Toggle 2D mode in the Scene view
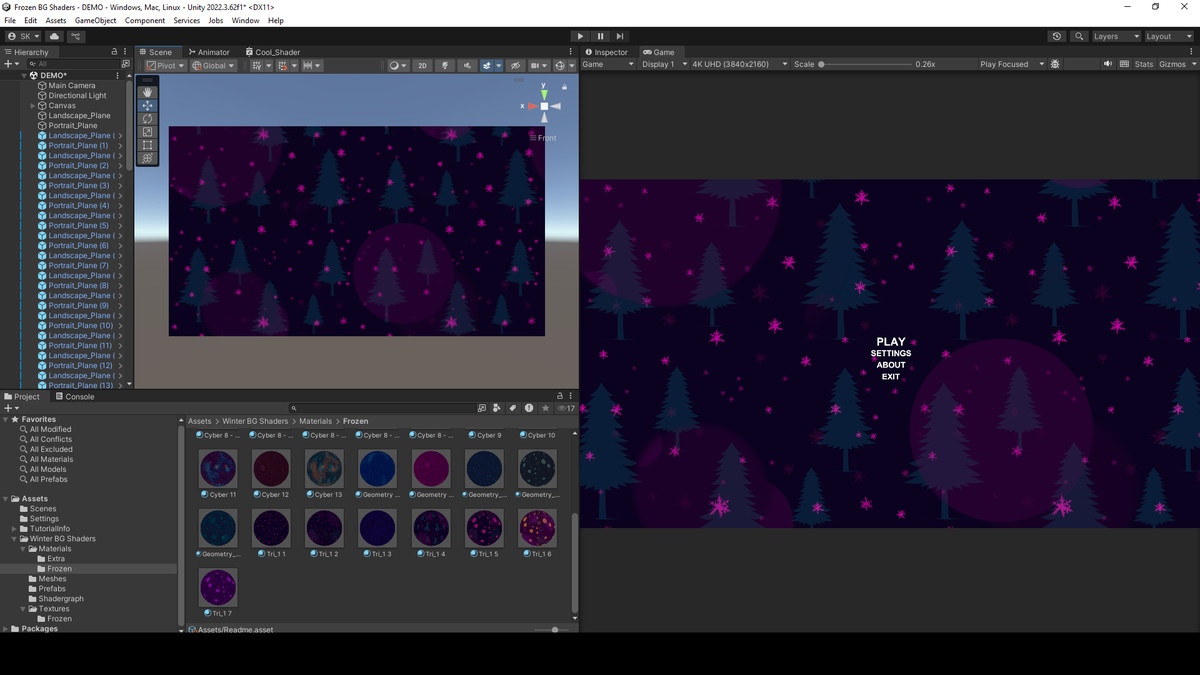The height and width of the screenshot is (675, 1200). pyautogui.click(x=422, y=65)
